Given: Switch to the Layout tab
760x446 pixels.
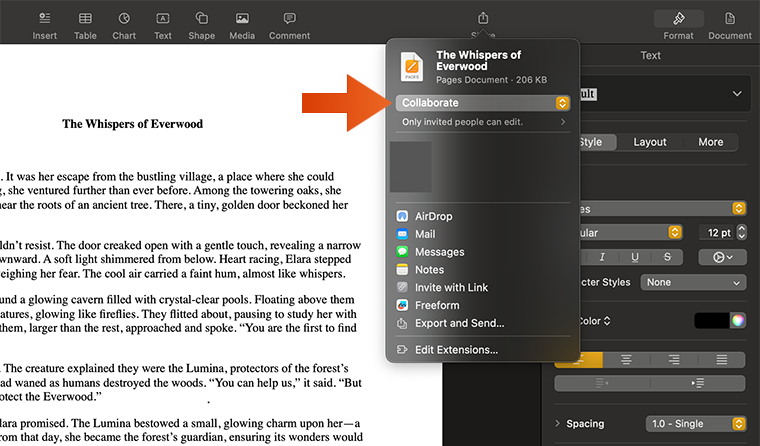Looking at the screenshot, I should tap(649, 142).
